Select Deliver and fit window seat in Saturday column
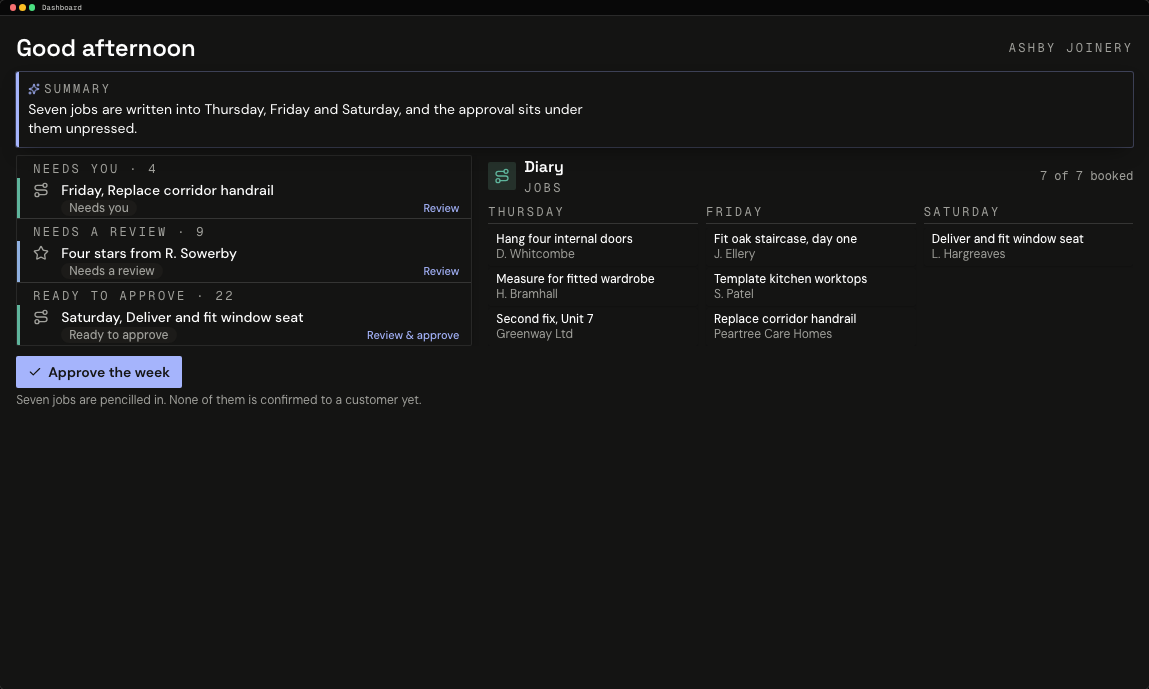The image size is (1149, 689). [1027, 246]
